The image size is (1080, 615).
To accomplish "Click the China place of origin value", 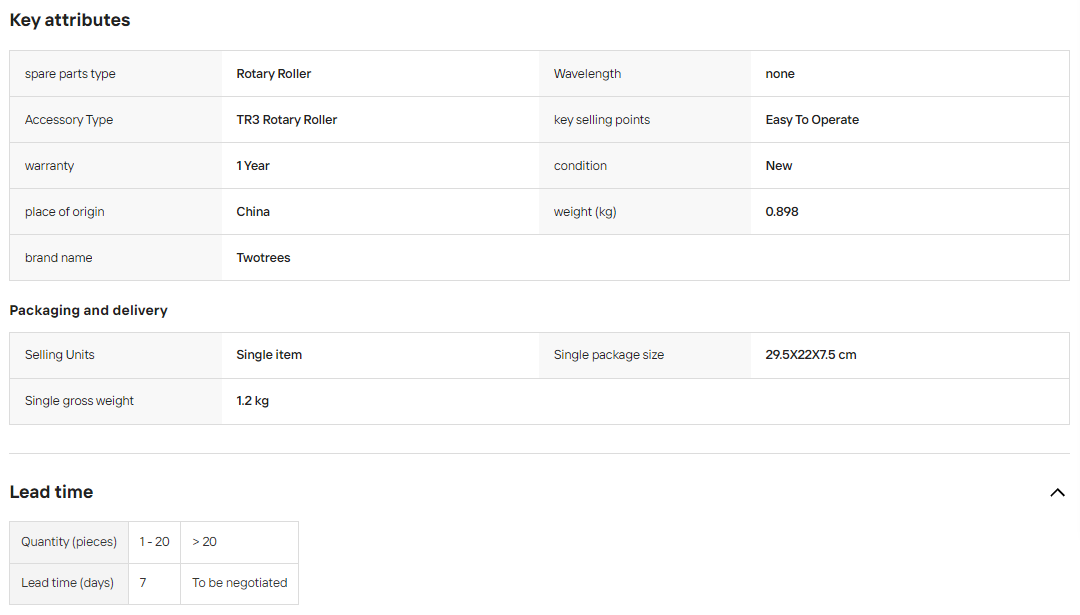I will click(253, 211).
